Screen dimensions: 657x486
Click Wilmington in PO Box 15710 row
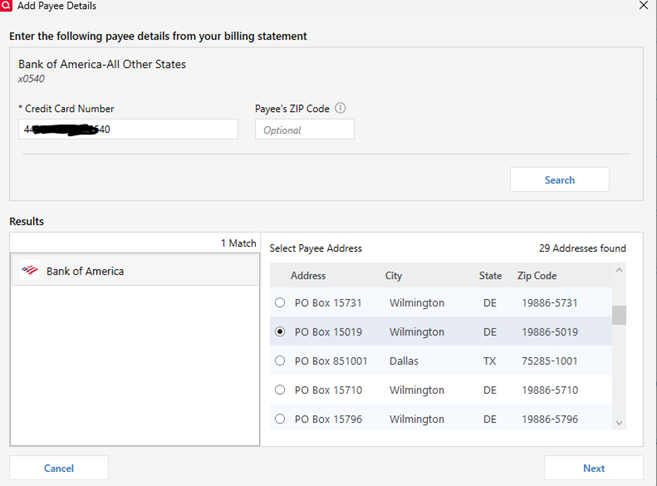416,390
